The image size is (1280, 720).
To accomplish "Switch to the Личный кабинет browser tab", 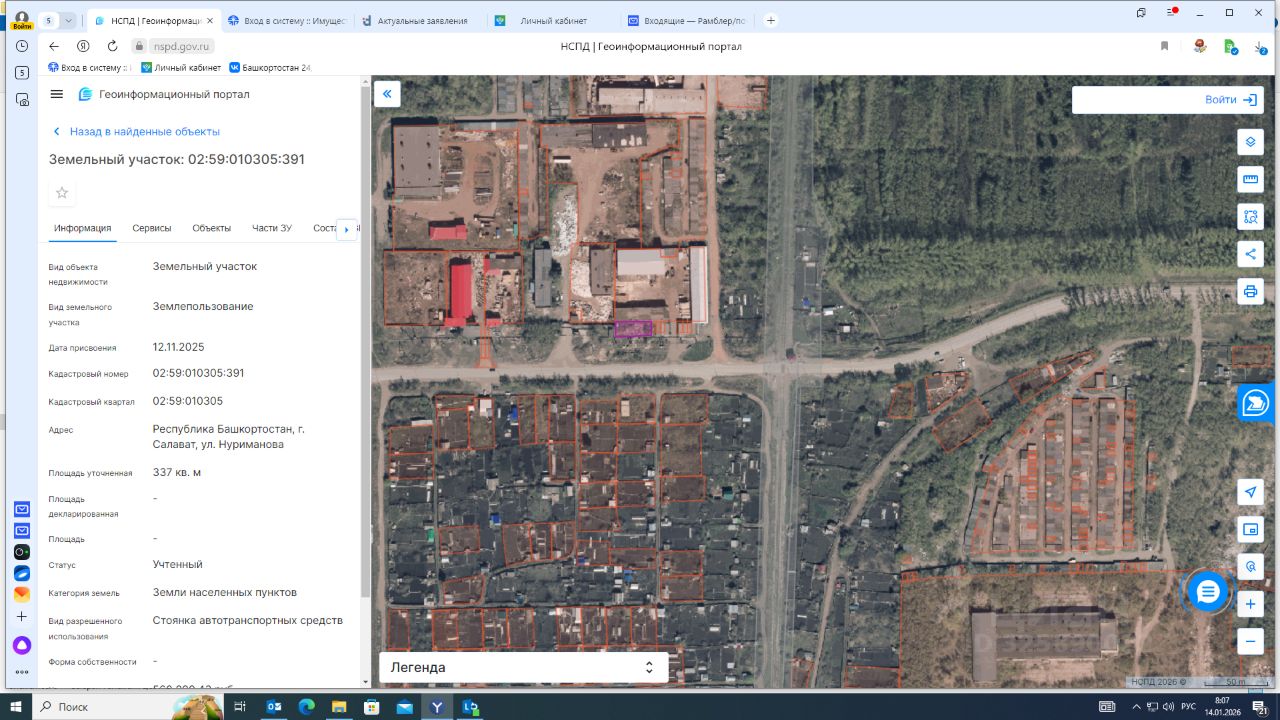I will pyautogui.click(x=553, y=20).
